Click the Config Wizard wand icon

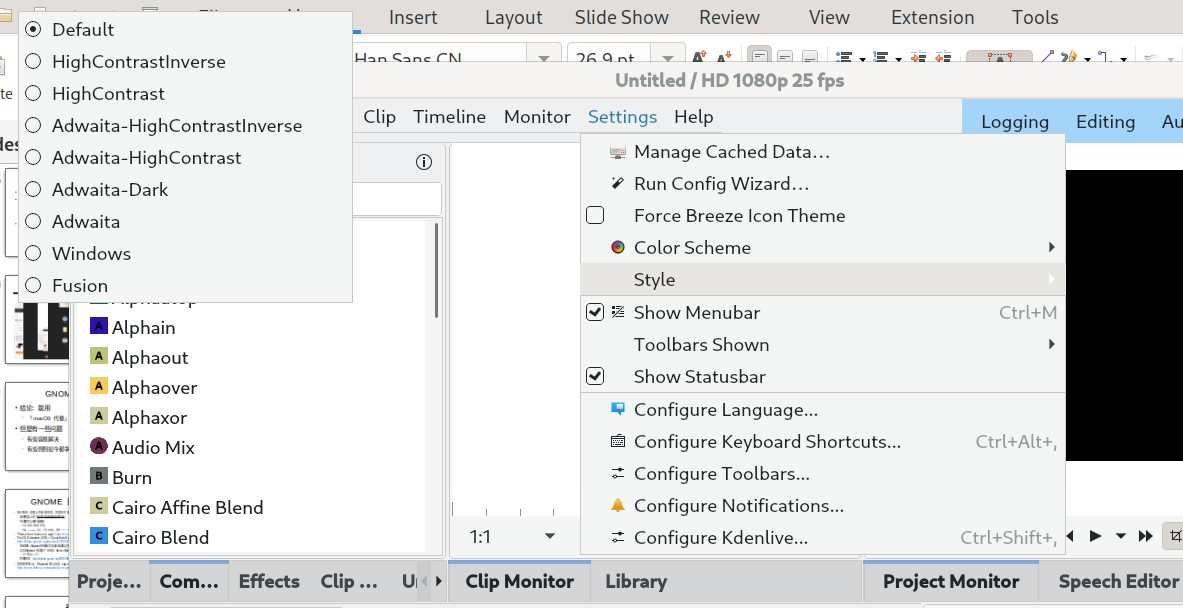[618, 184]
